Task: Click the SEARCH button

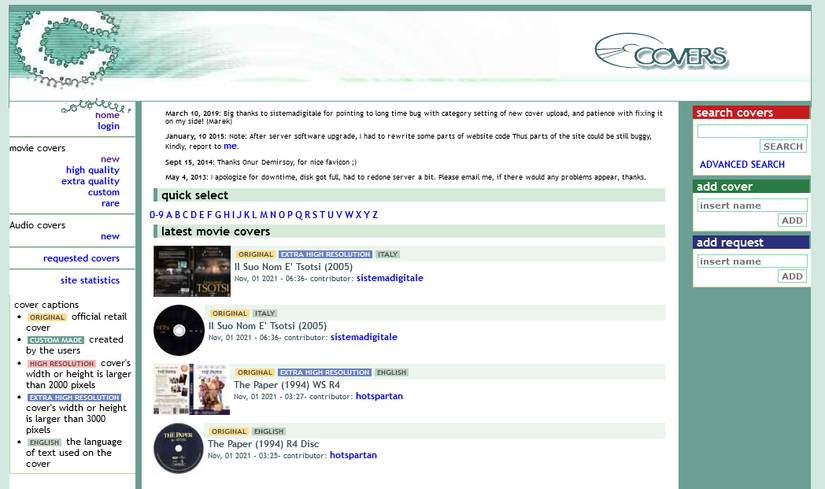Action: (783, 146)
